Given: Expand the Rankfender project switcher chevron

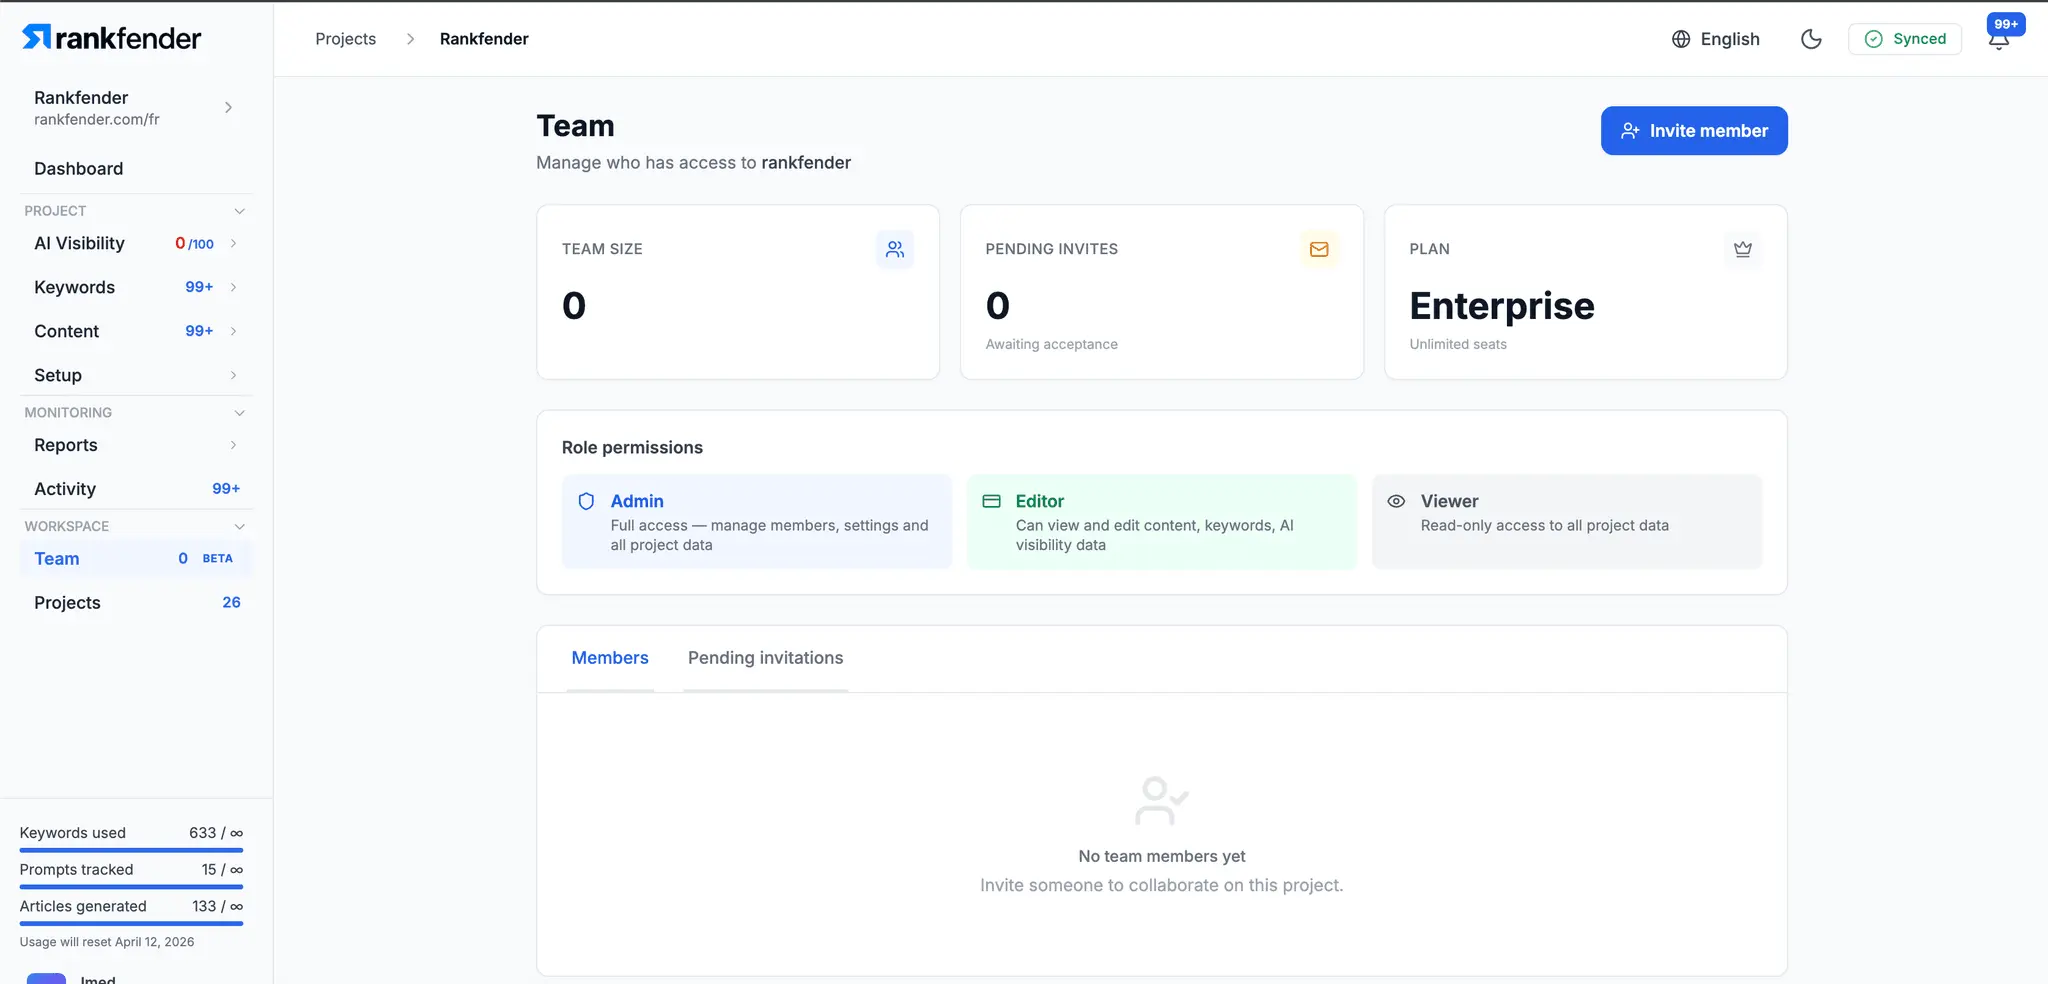Looking at the screenshot, I should pyautogui.click(x=229, y=107).
